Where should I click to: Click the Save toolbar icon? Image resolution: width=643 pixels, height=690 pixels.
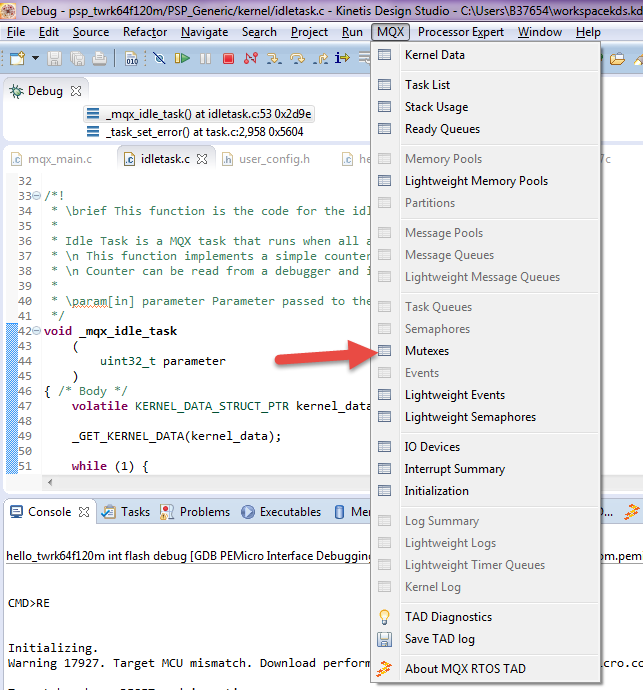(55, 58)
